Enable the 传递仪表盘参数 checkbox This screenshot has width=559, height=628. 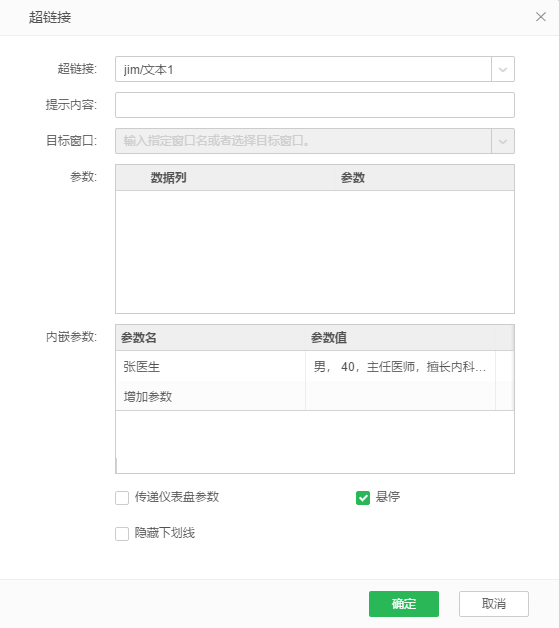pyautogui.click(x=122, y=498)
